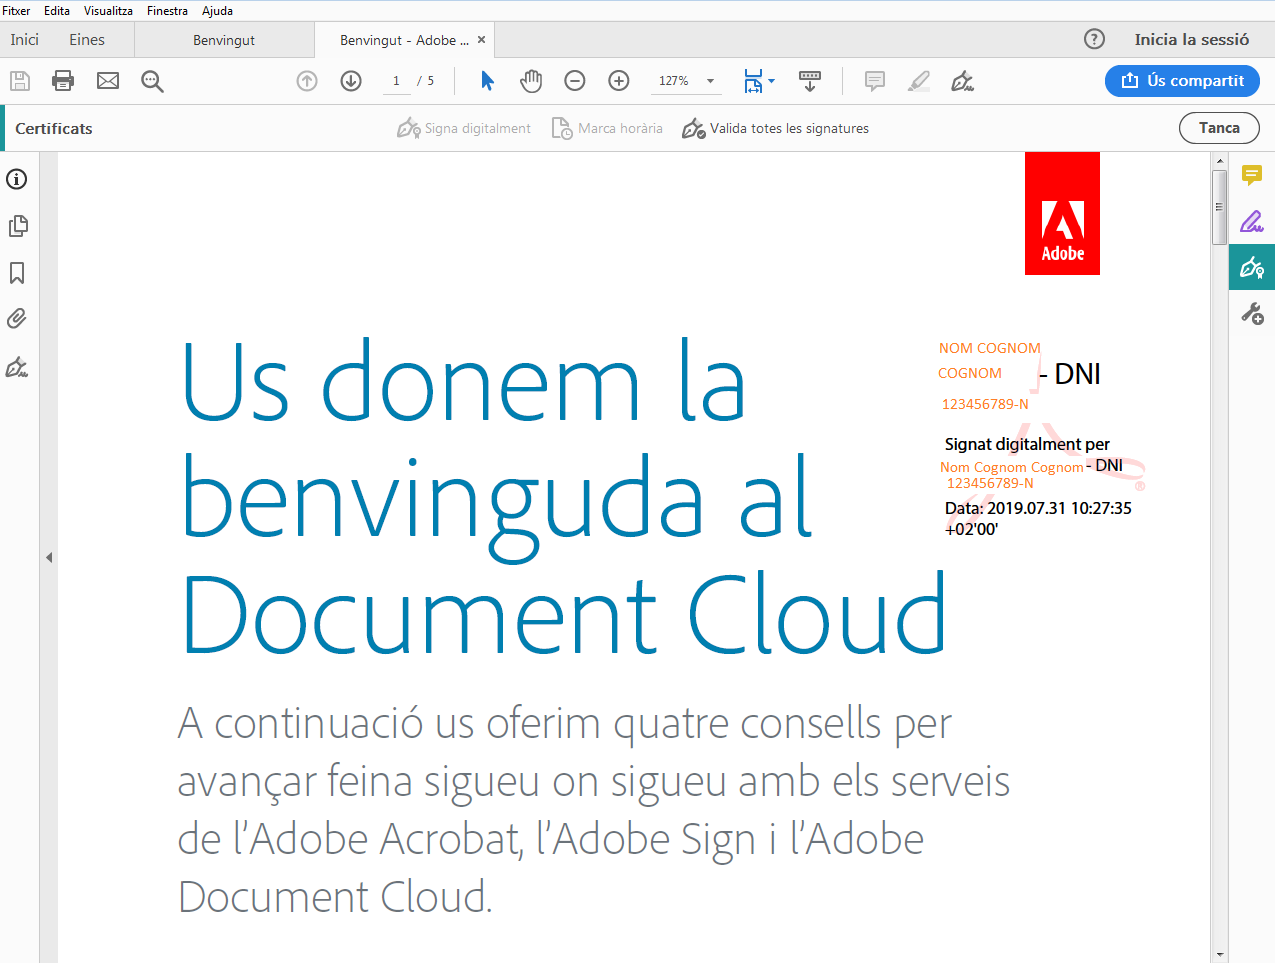Close the Benvingut - Adobe tab

481,40
